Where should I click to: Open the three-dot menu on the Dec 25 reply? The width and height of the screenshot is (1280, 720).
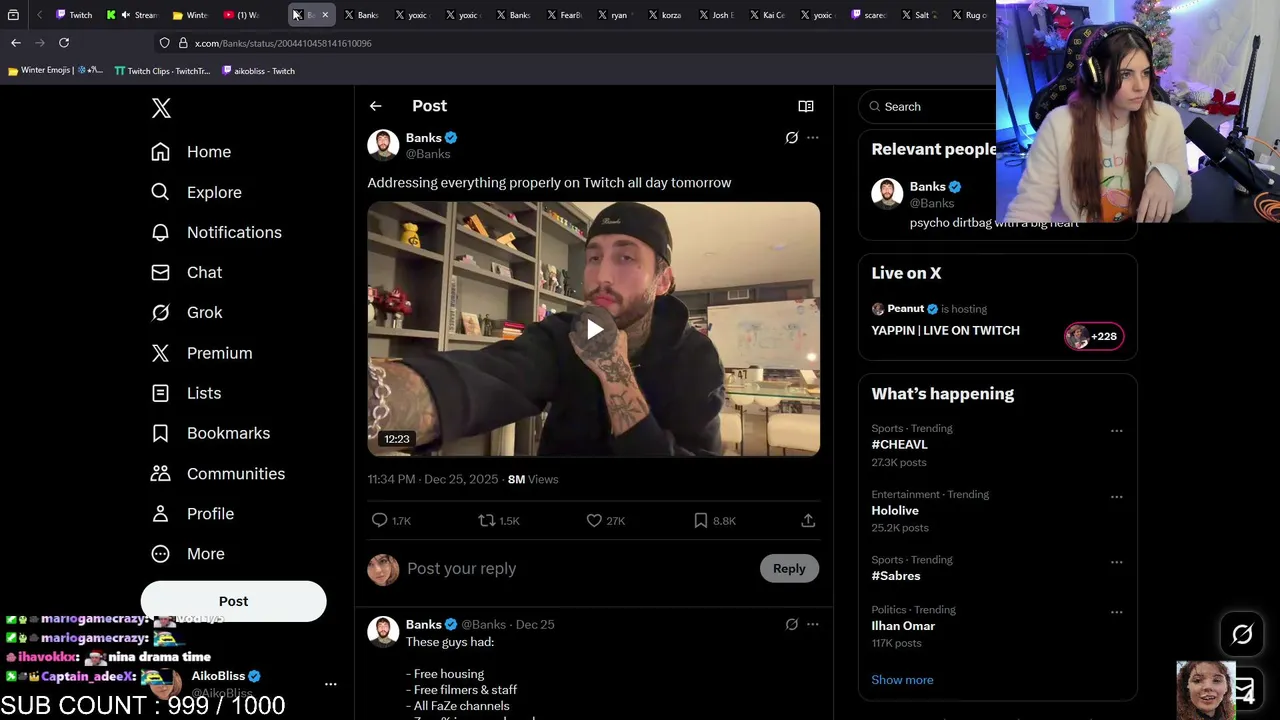coord(813,624)
